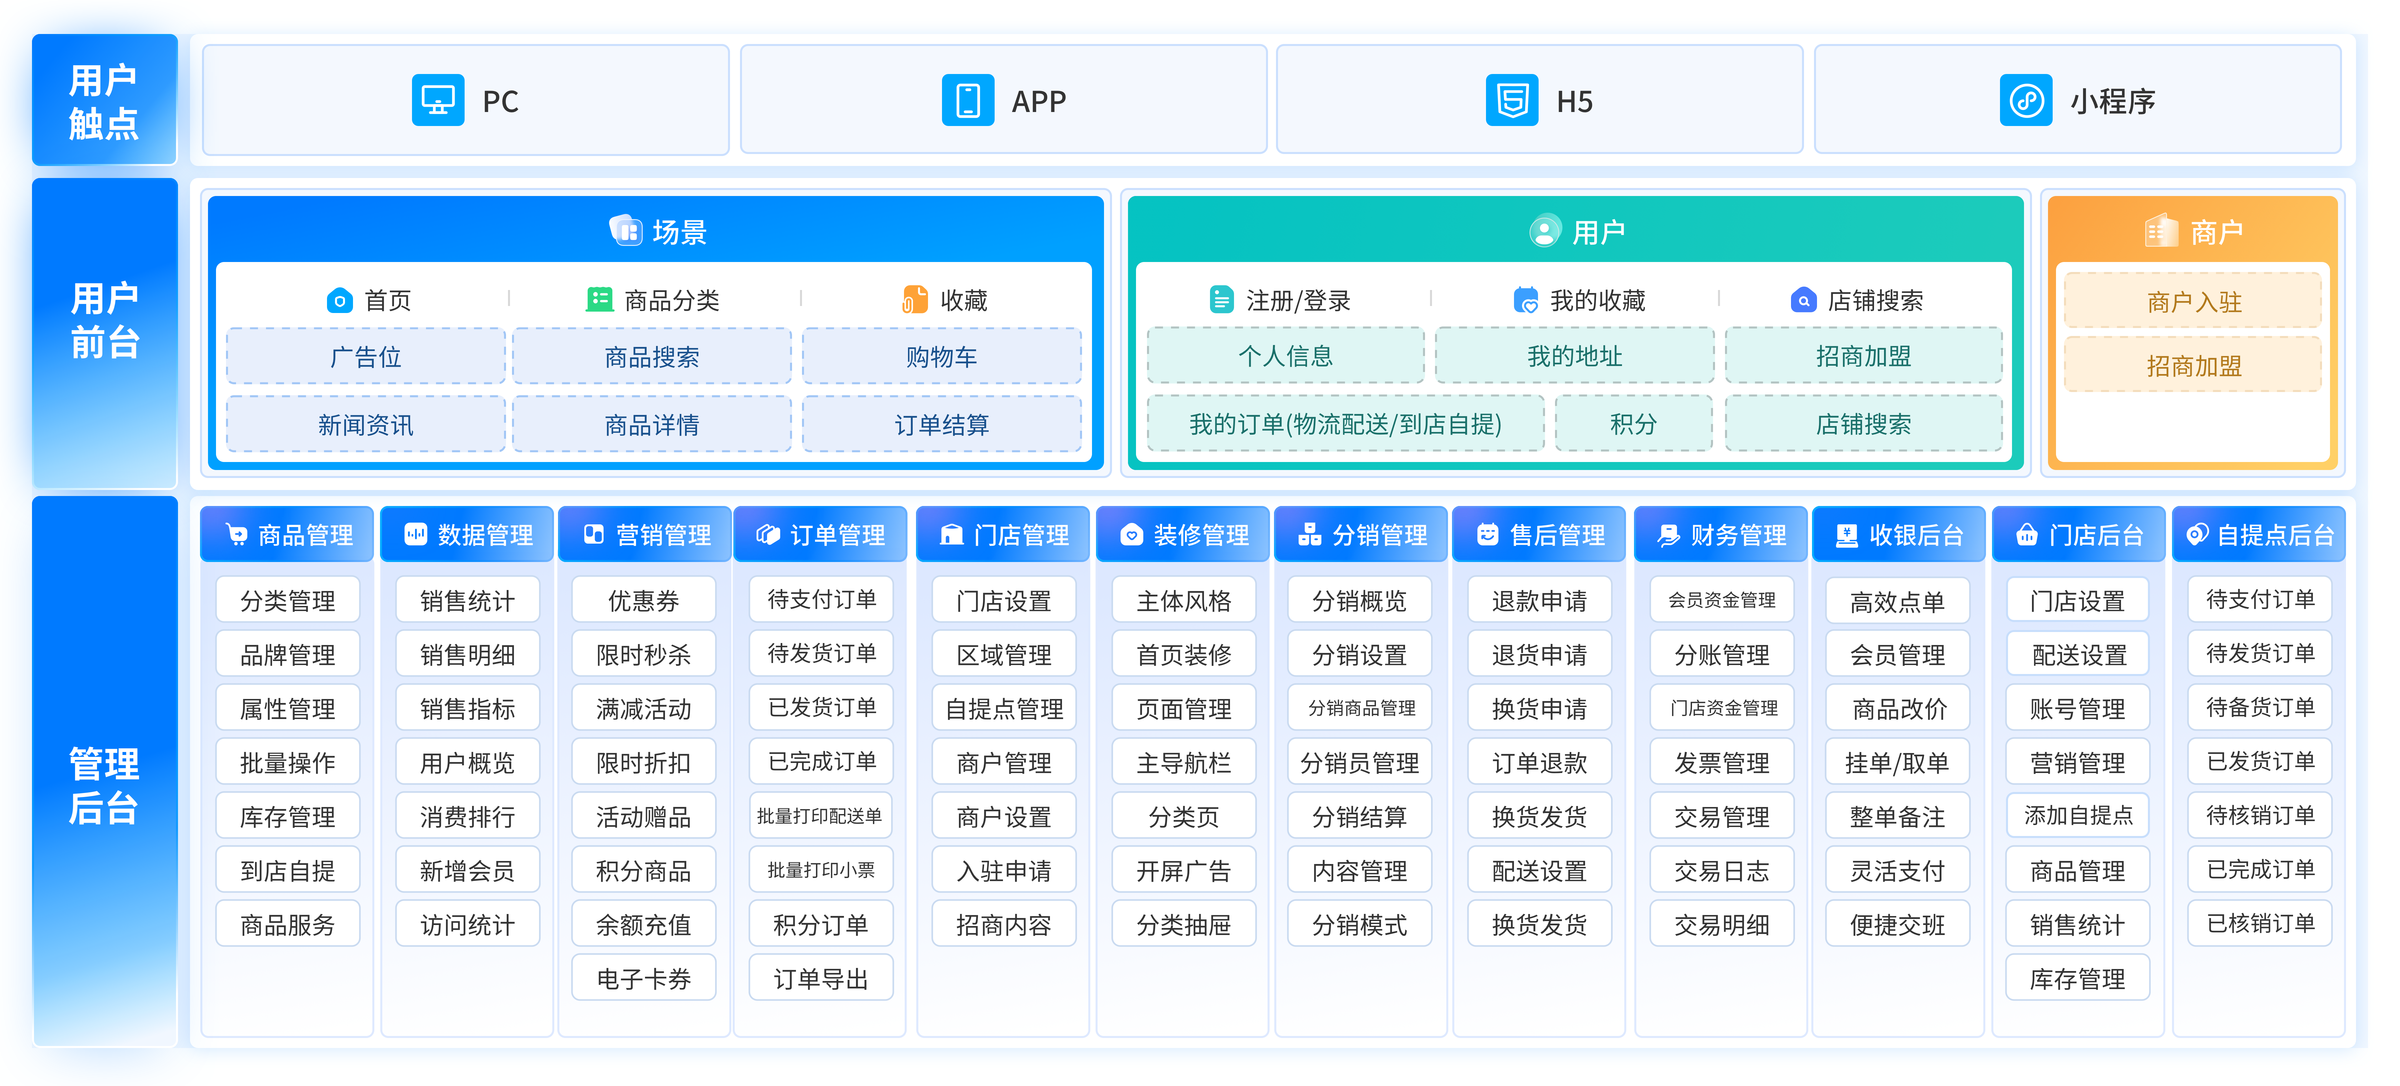Select the 用户 user avatar icon

1545,229
